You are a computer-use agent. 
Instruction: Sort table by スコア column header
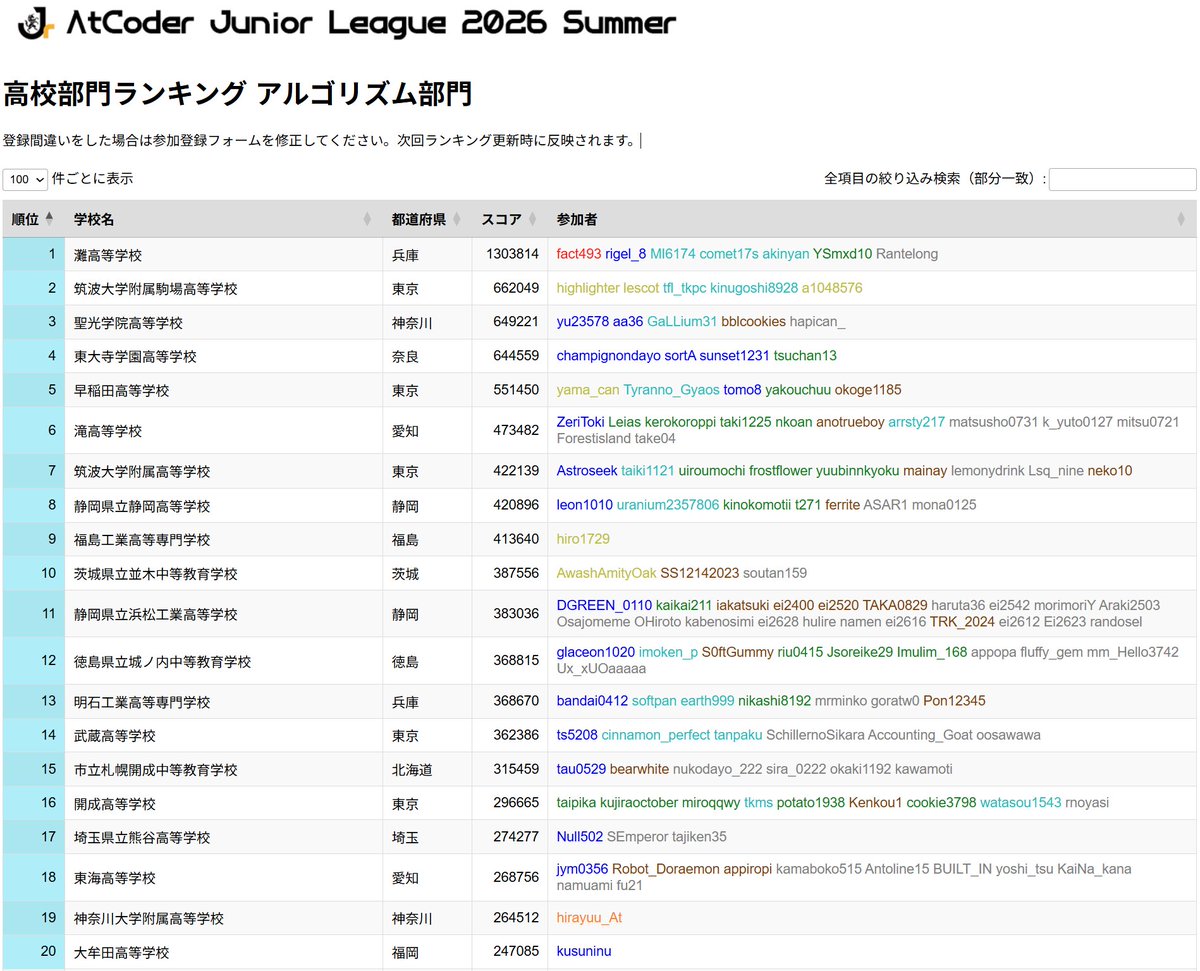click(x=509, y=219)
